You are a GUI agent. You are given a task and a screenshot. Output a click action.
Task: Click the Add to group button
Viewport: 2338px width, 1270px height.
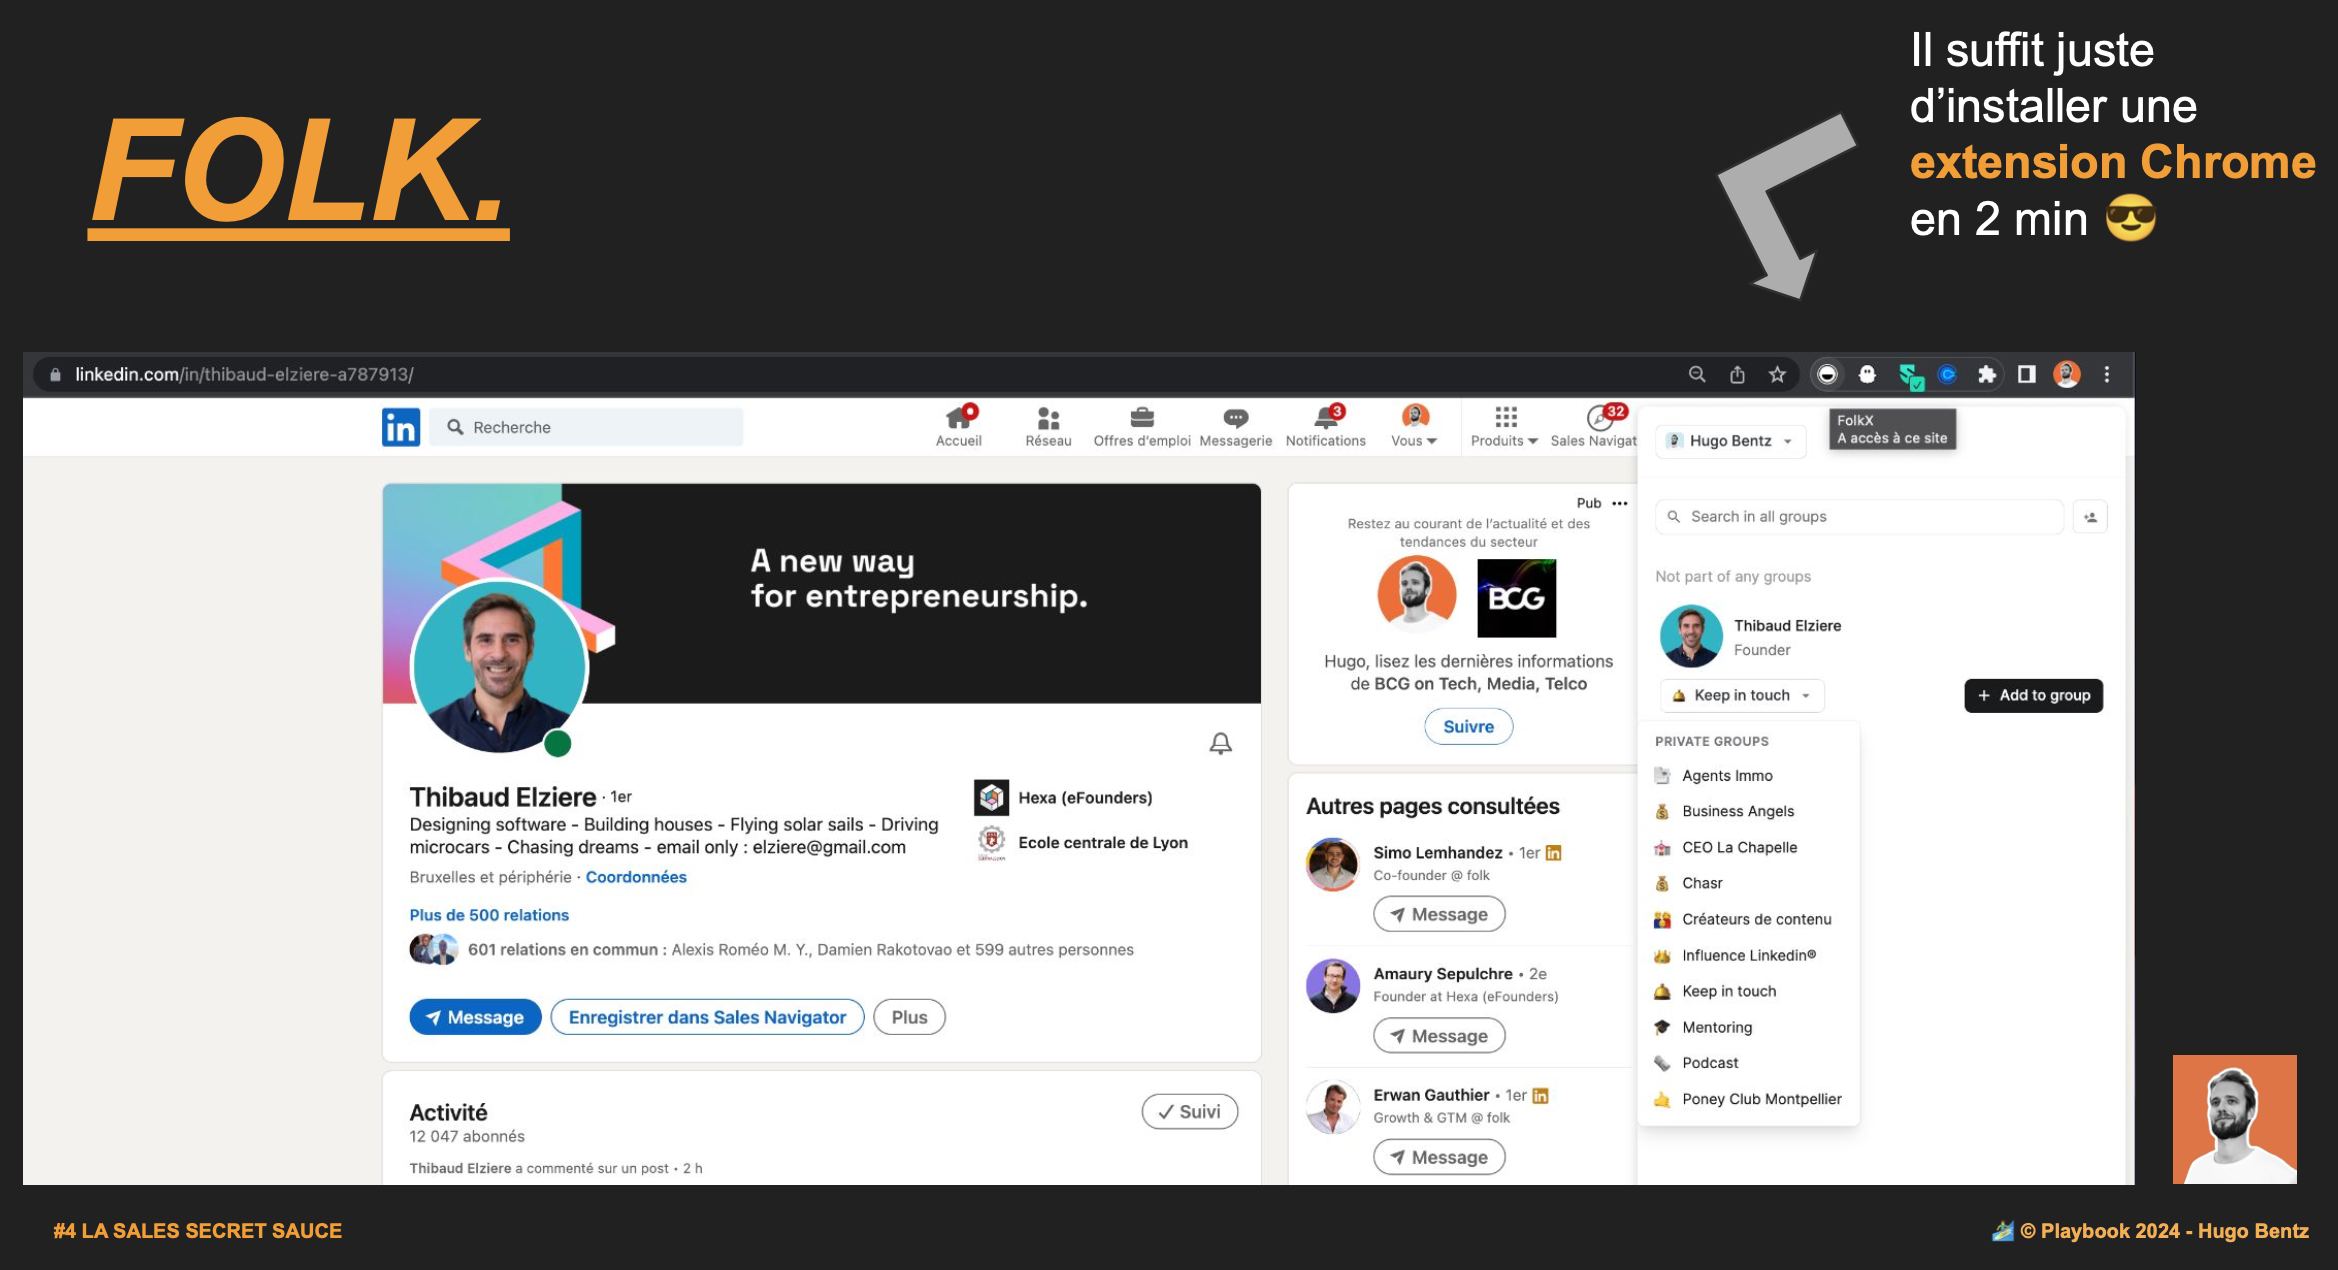2033,695
